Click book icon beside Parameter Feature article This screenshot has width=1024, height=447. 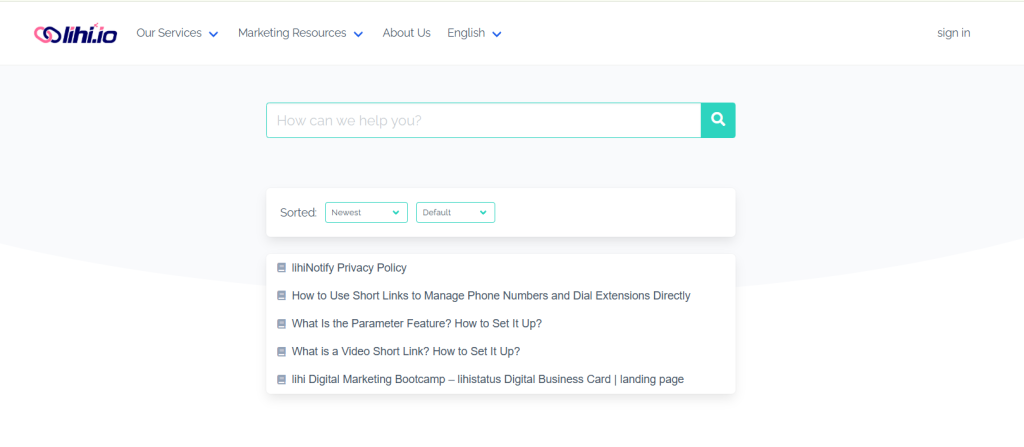click(x=282, y=324)
